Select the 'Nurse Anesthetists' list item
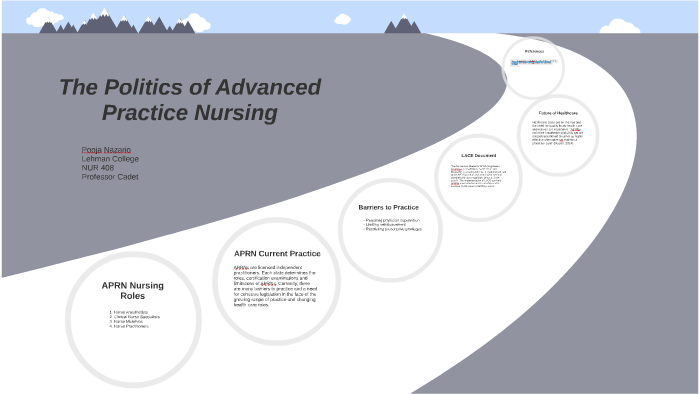 click(x=128, y=312)
